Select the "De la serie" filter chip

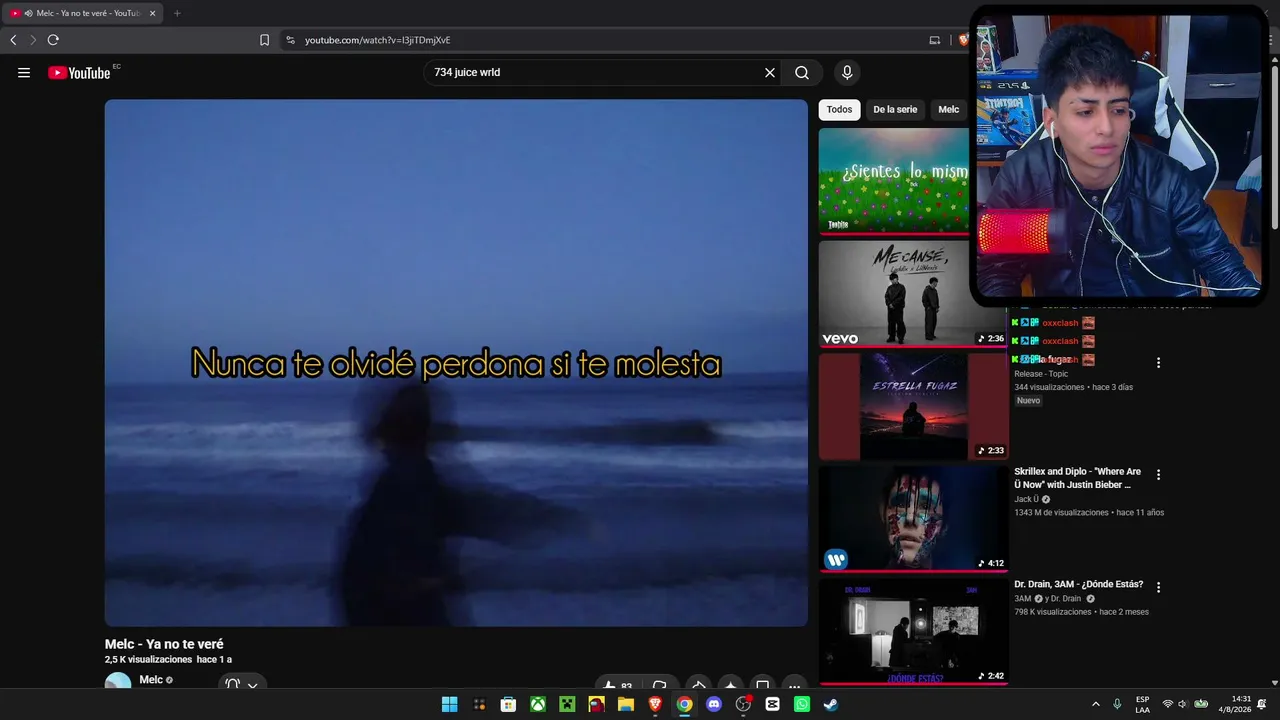click(895, 110)
